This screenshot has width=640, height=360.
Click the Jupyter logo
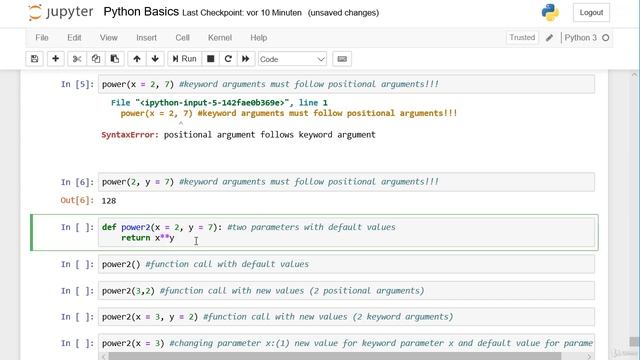click(x=61, y=12)
